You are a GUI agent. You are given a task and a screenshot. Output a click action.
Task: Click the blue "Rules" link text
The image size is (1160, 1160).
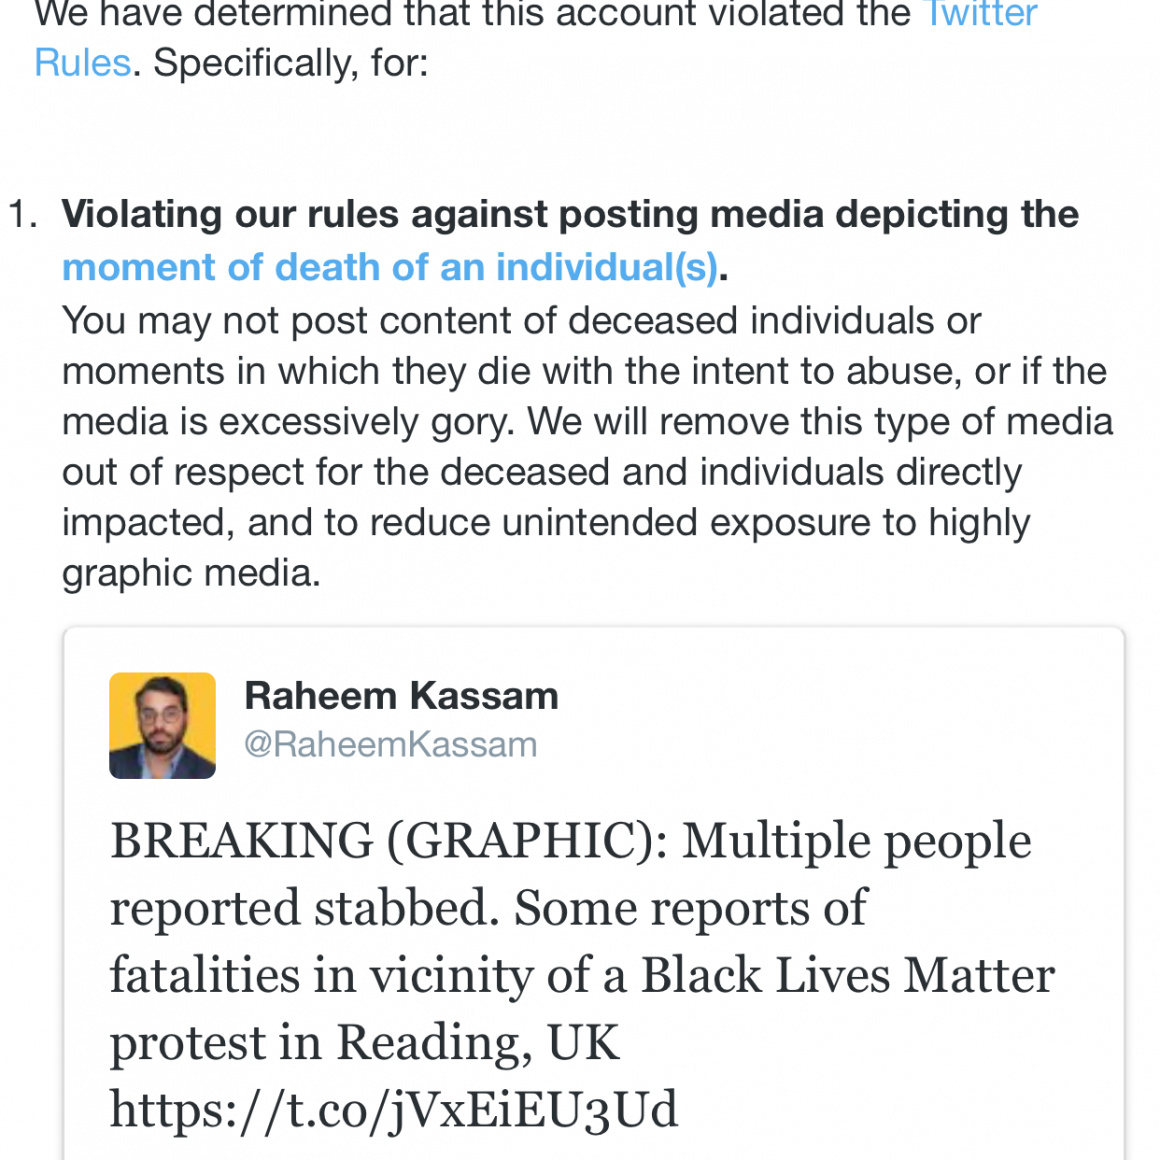click(x=83, y=63)
